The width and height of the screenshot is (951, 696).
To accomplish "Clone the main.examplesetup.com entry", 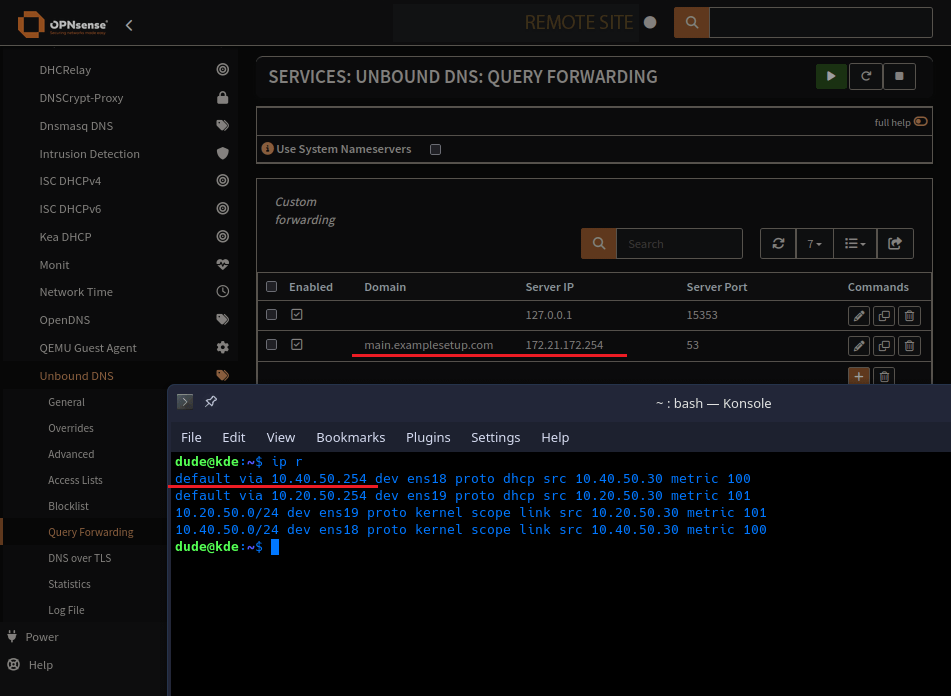I will 884,346.
